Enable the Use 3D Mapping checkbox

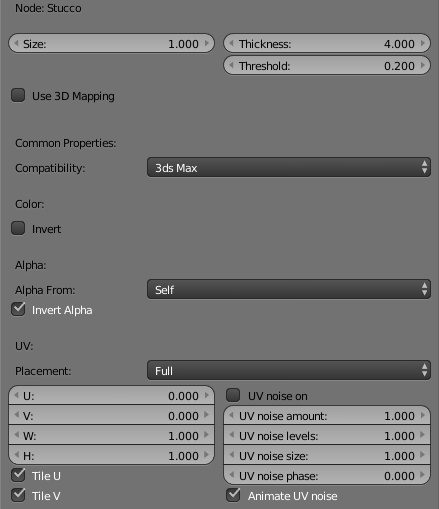[18, 95]
